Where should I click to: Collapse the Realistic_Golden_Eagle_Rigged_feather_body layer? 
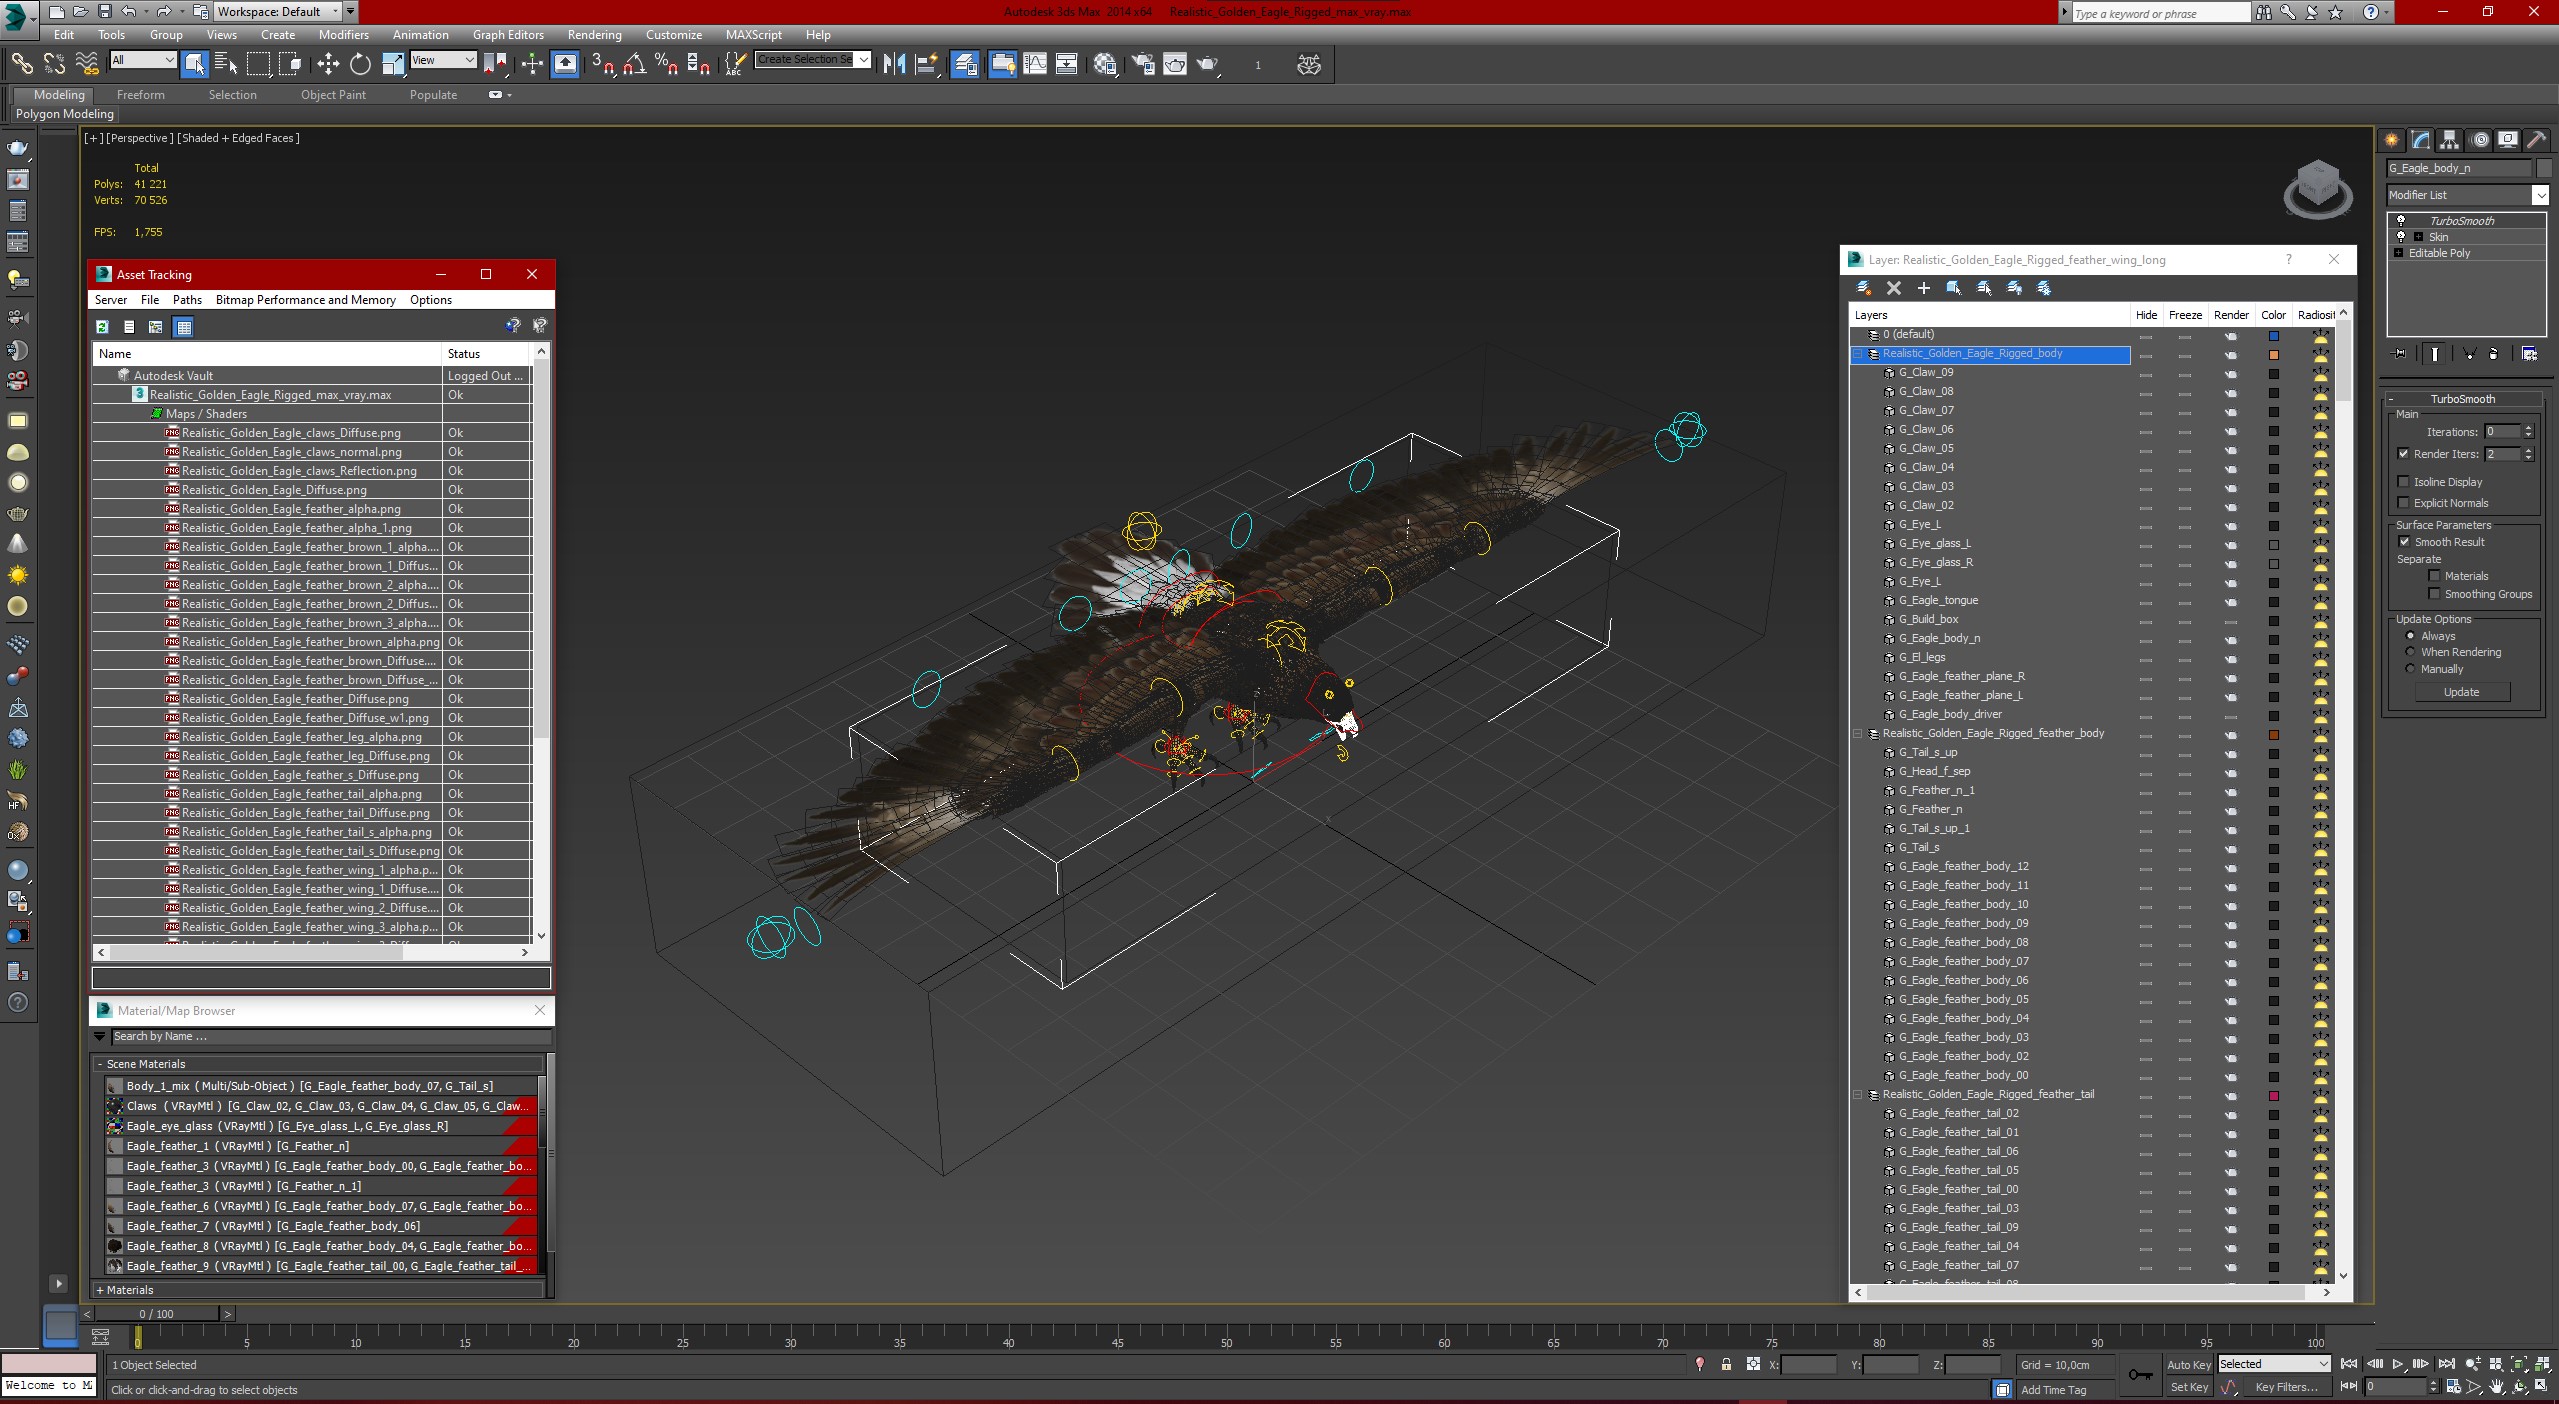[x=1858, y=734]
